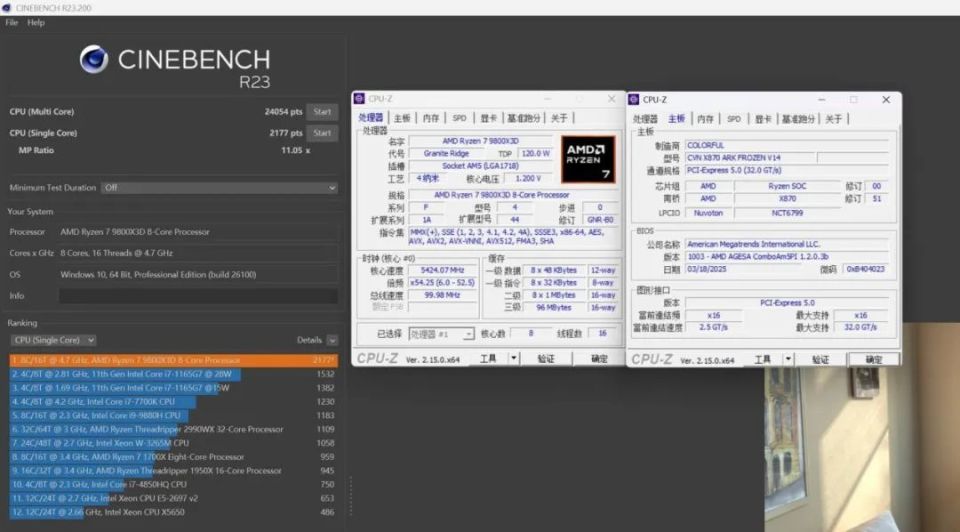Click the AMD Ryzen 7 logo badge
Viewport: 960px width, 532px height.
click(588, 159)
